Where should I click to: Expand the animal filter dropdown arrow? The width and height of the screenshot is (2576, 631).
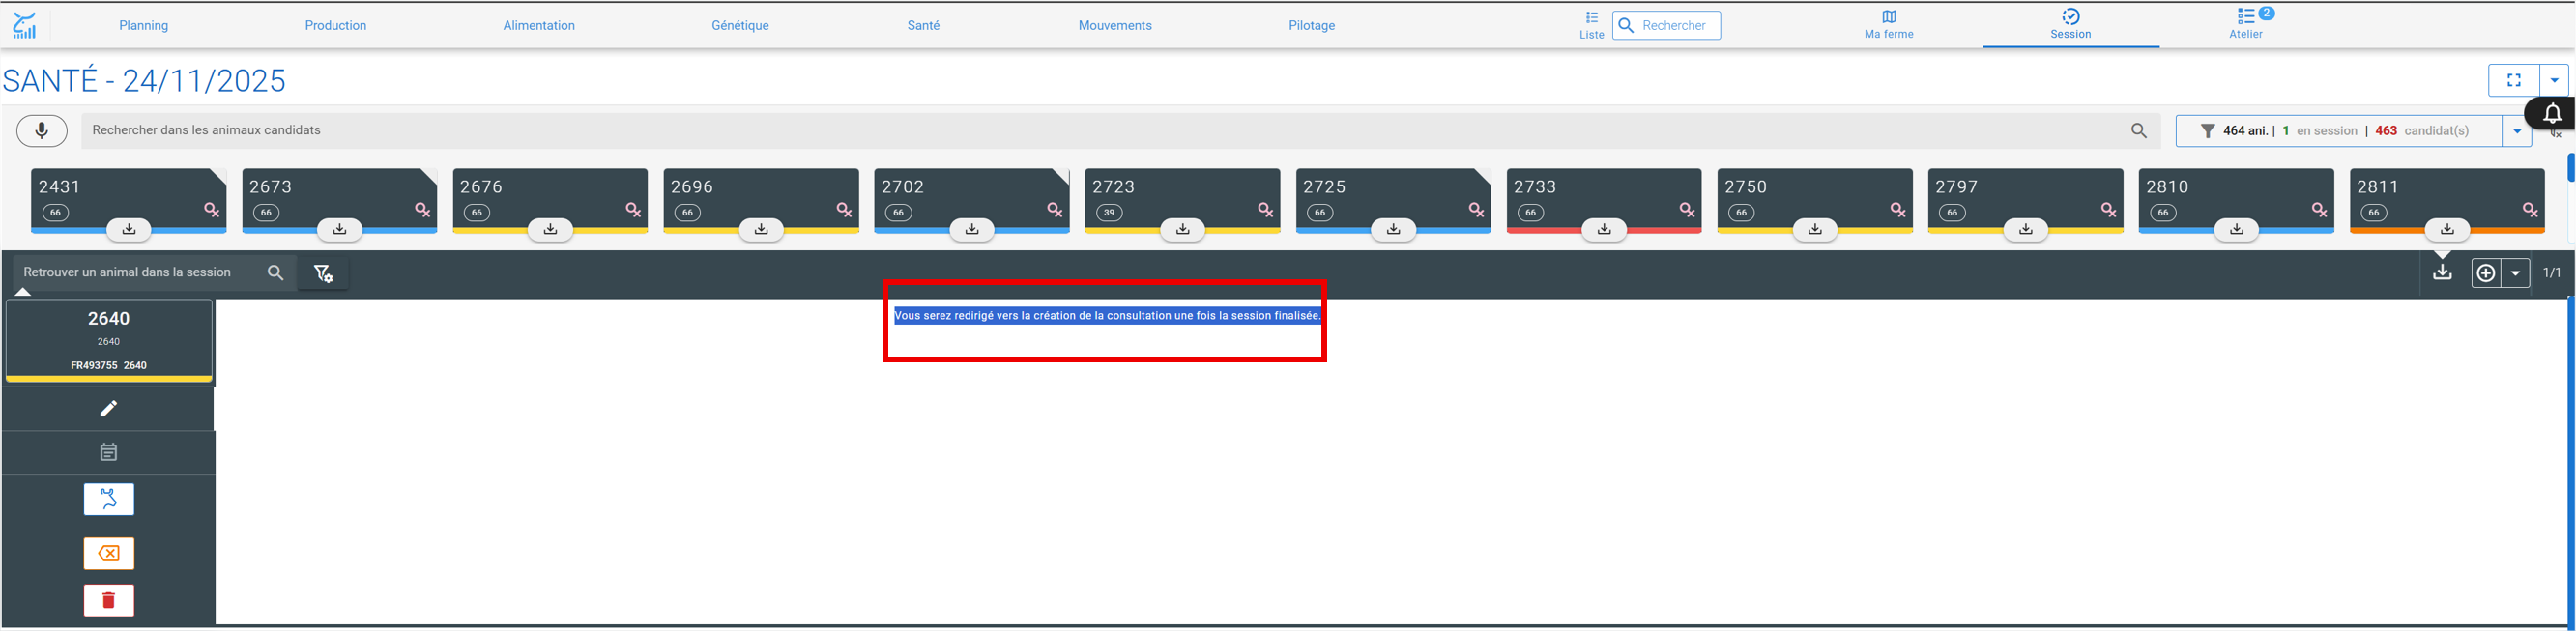click(2517, 131)
